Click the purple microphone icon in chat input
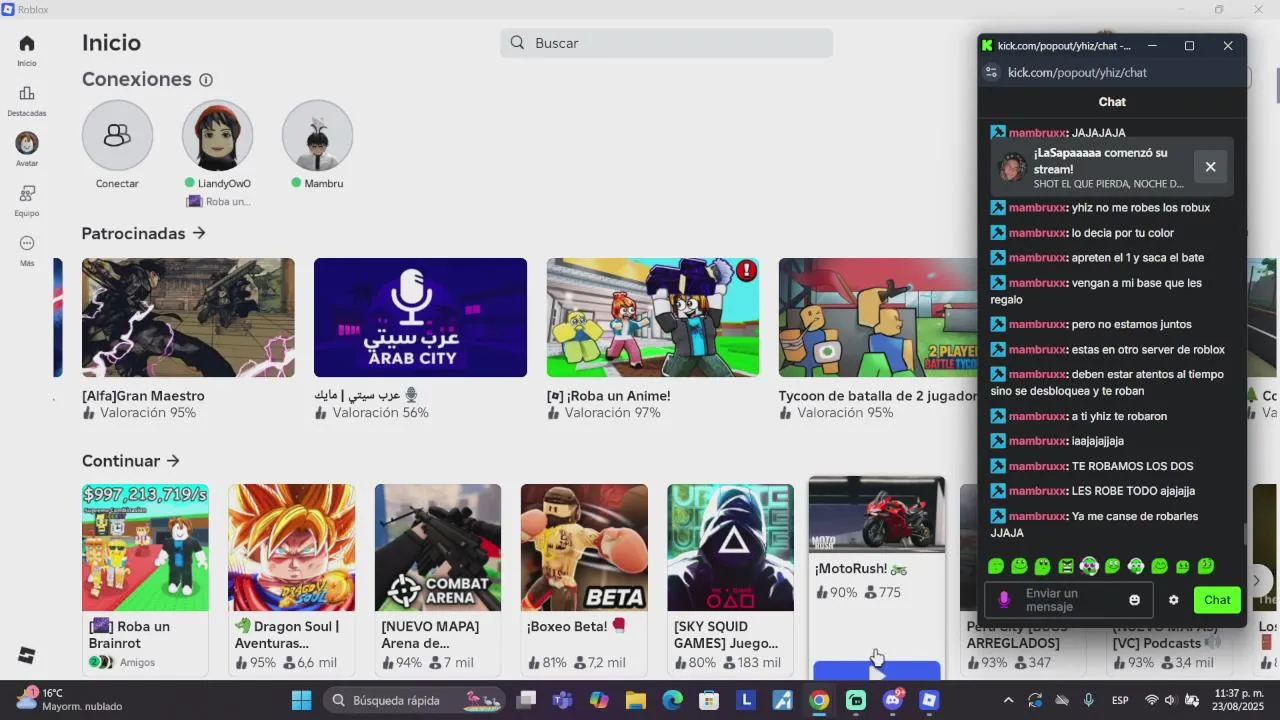Image resolution: width=1280 pixels, height=720 pixels. click(1005, 600)
